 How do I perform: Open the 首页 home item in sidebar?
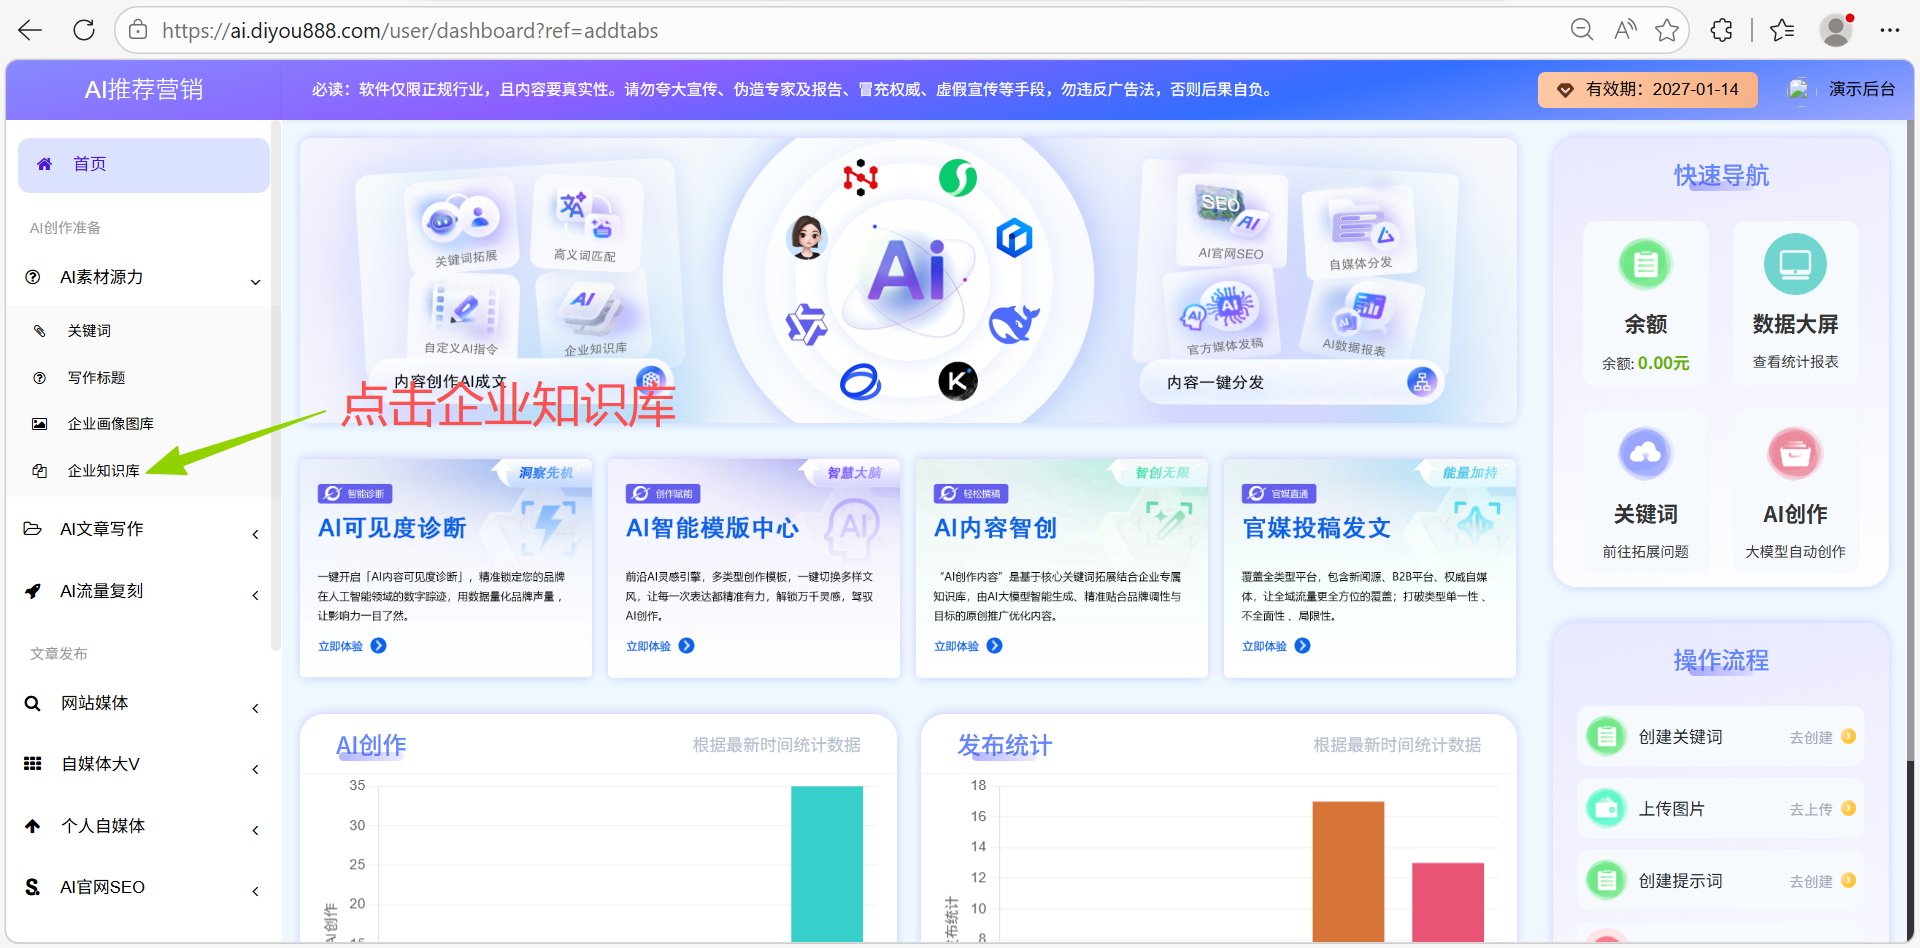[x=89, y=164]
